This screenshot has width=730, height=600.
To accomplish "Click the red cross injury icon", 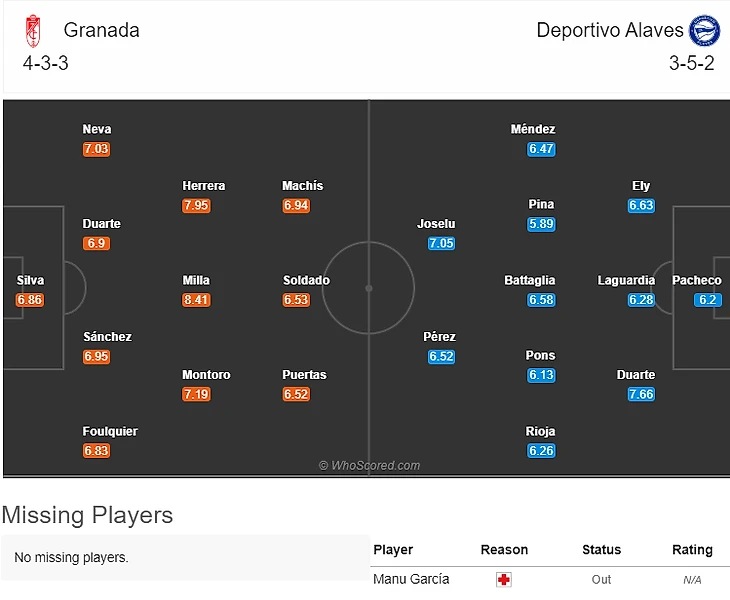I will (x=504, y=580).
